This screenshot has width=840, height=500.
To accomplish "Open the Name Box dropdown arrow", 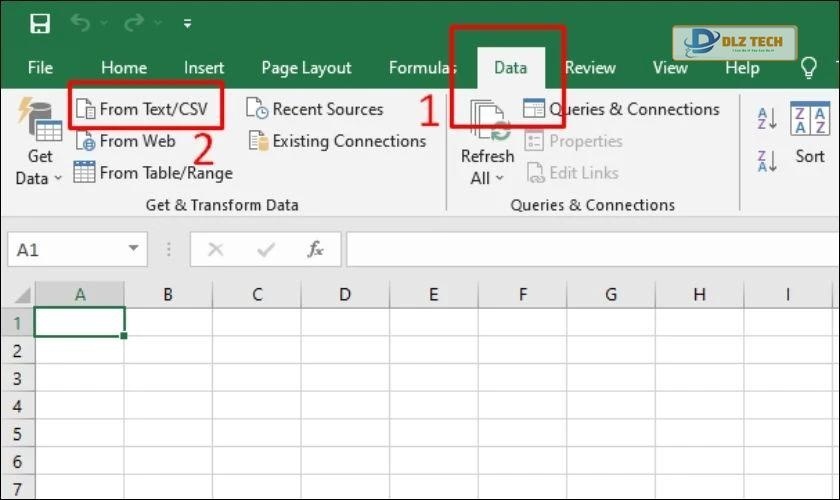I will click(133, 250).
